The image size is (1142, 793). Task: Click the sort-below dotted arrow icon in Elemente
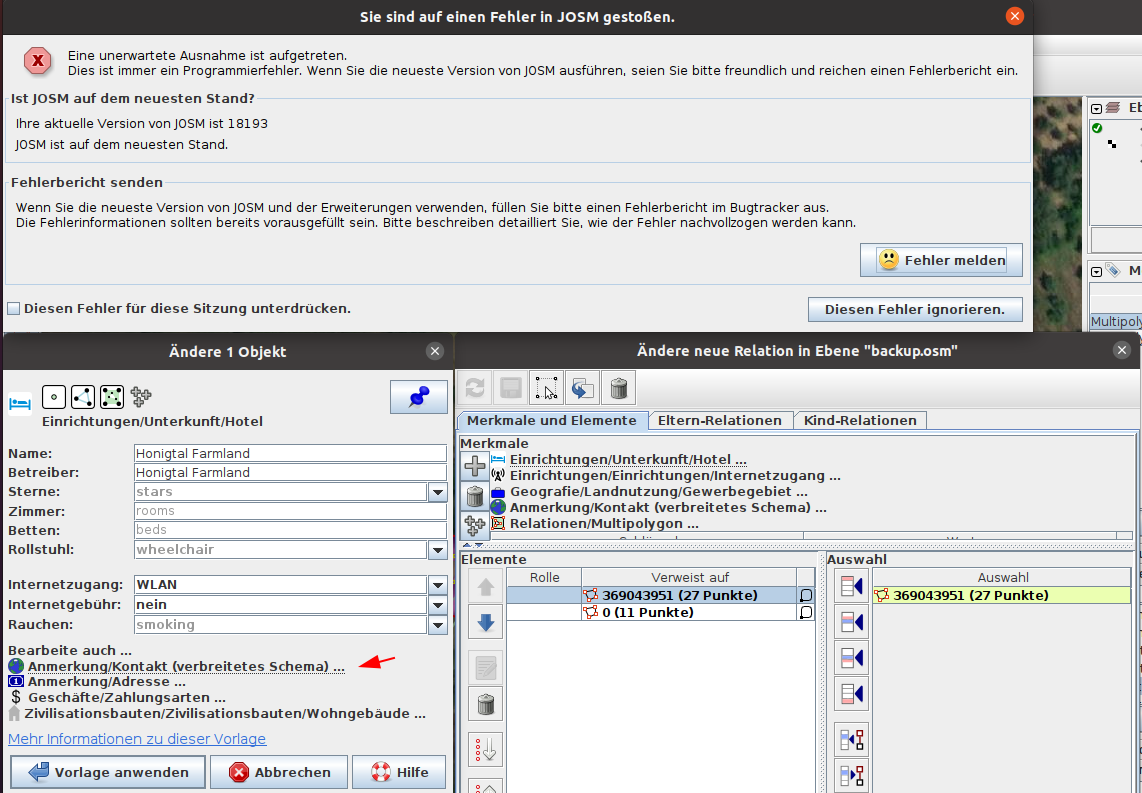(486, 749)
